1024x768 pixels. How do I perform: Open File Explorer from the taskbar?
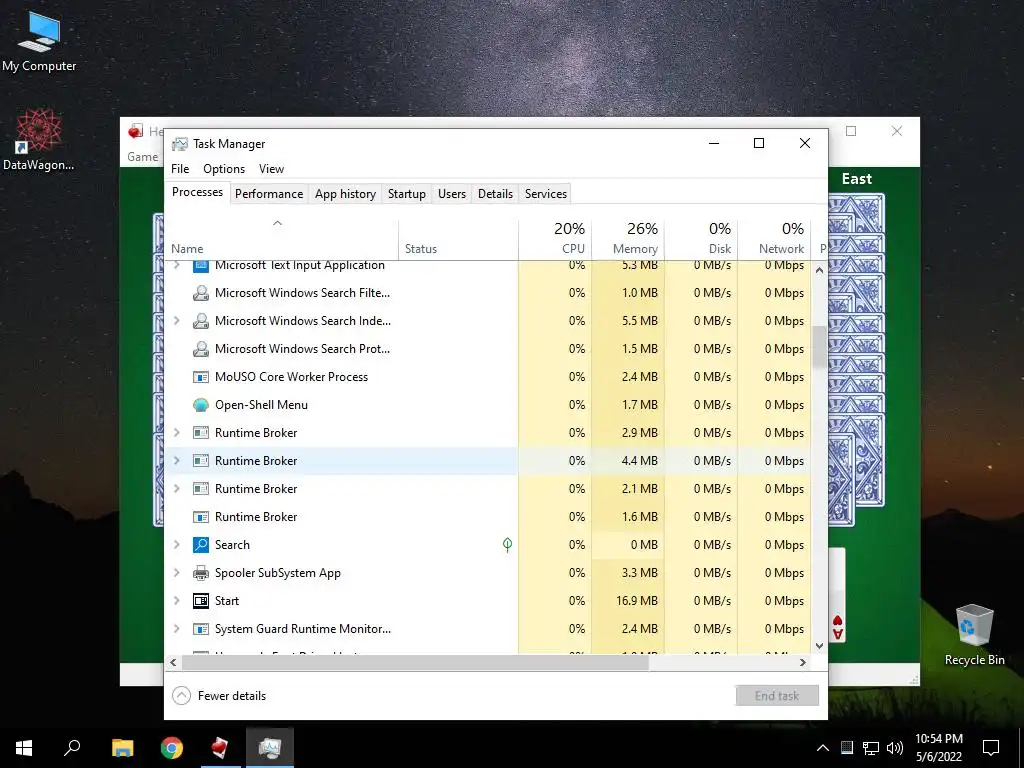(122, 748)
